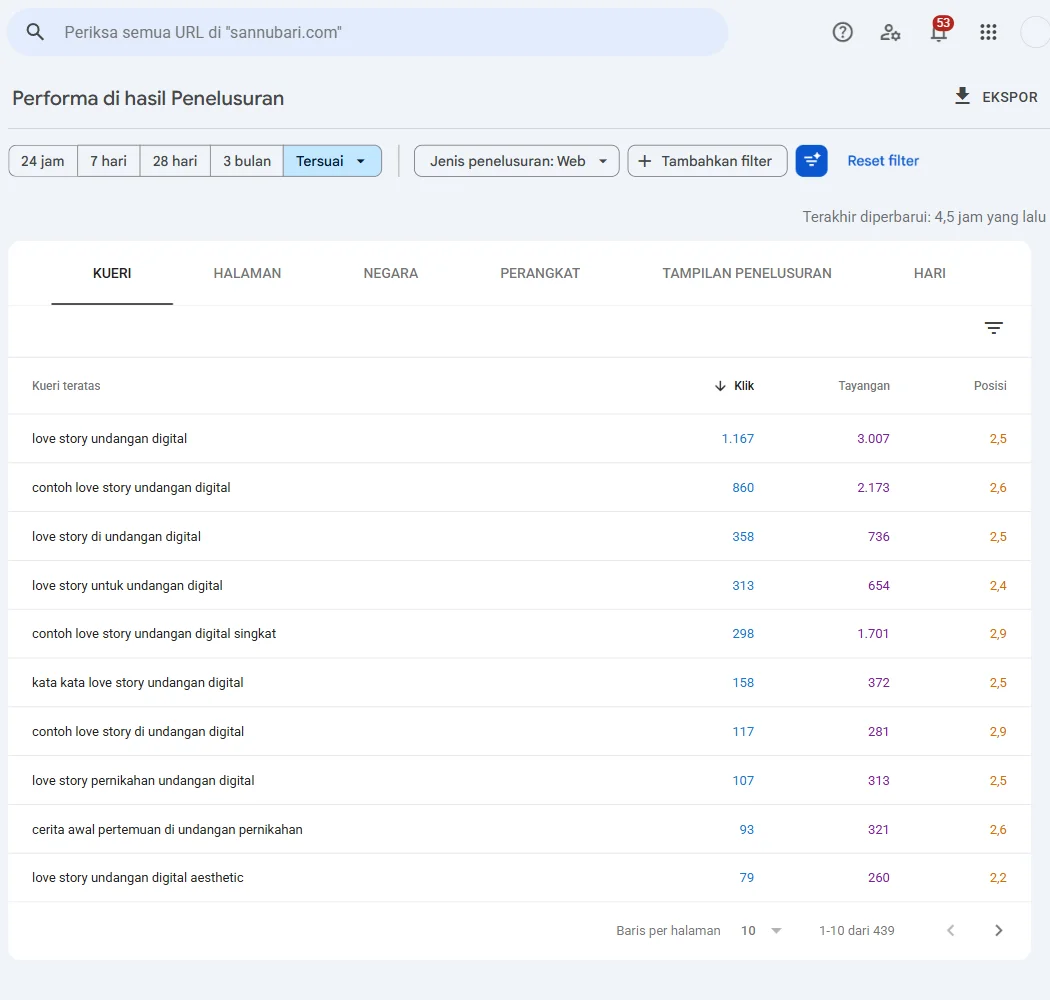Sort by Klik column header
The height and width of the screenshot is (1000, 1050).
pos(743,386)
